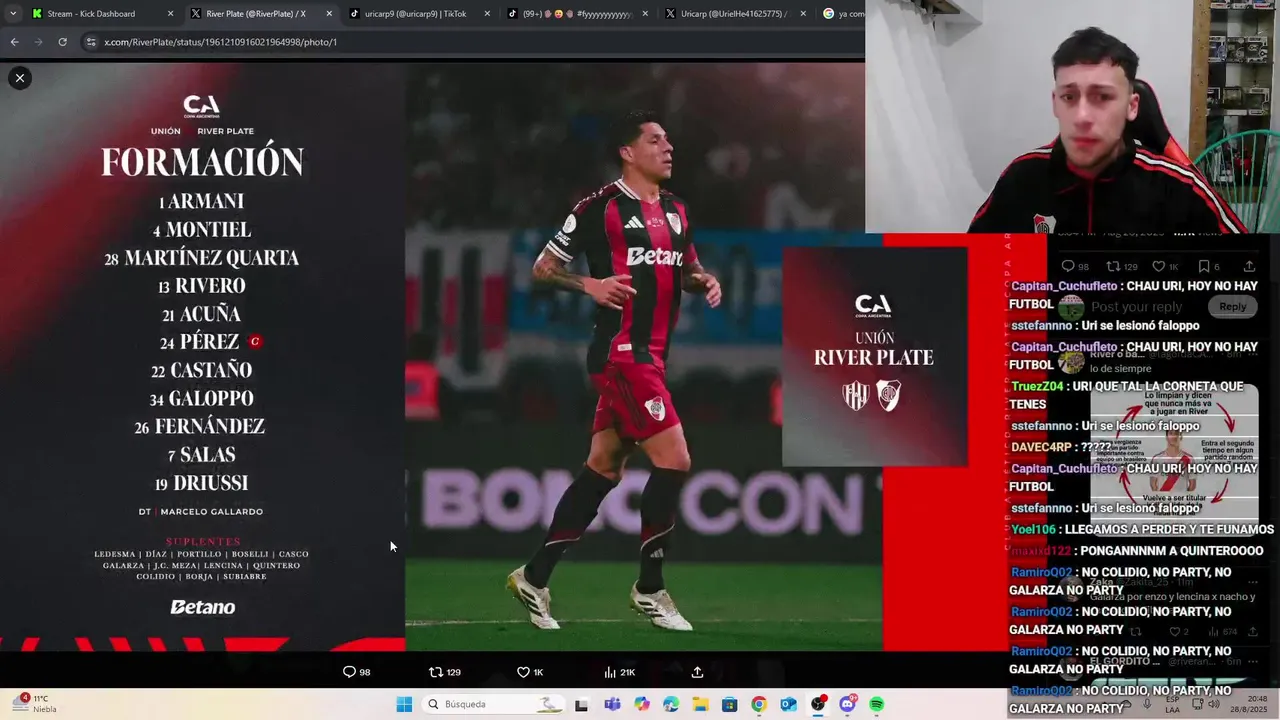Click the 'Post your reply' field
The image size is (1280, 720).
pyautogui.click(x=1136, y=307)
